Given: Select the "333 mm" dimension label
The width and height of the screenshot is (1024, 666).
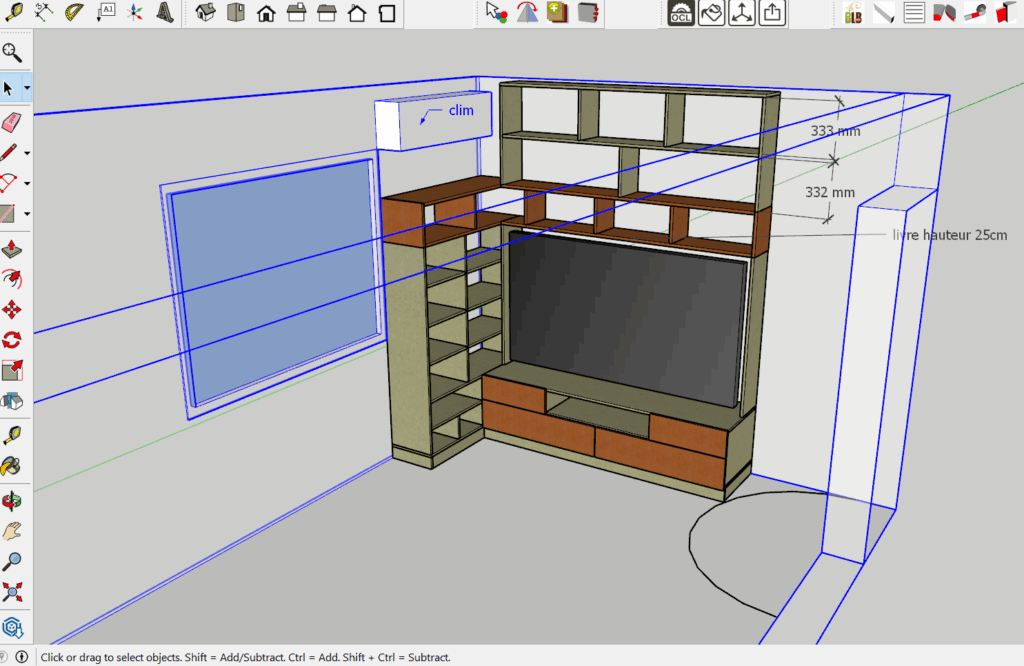Looking at the screenshot, I should (x=835, y=131).
